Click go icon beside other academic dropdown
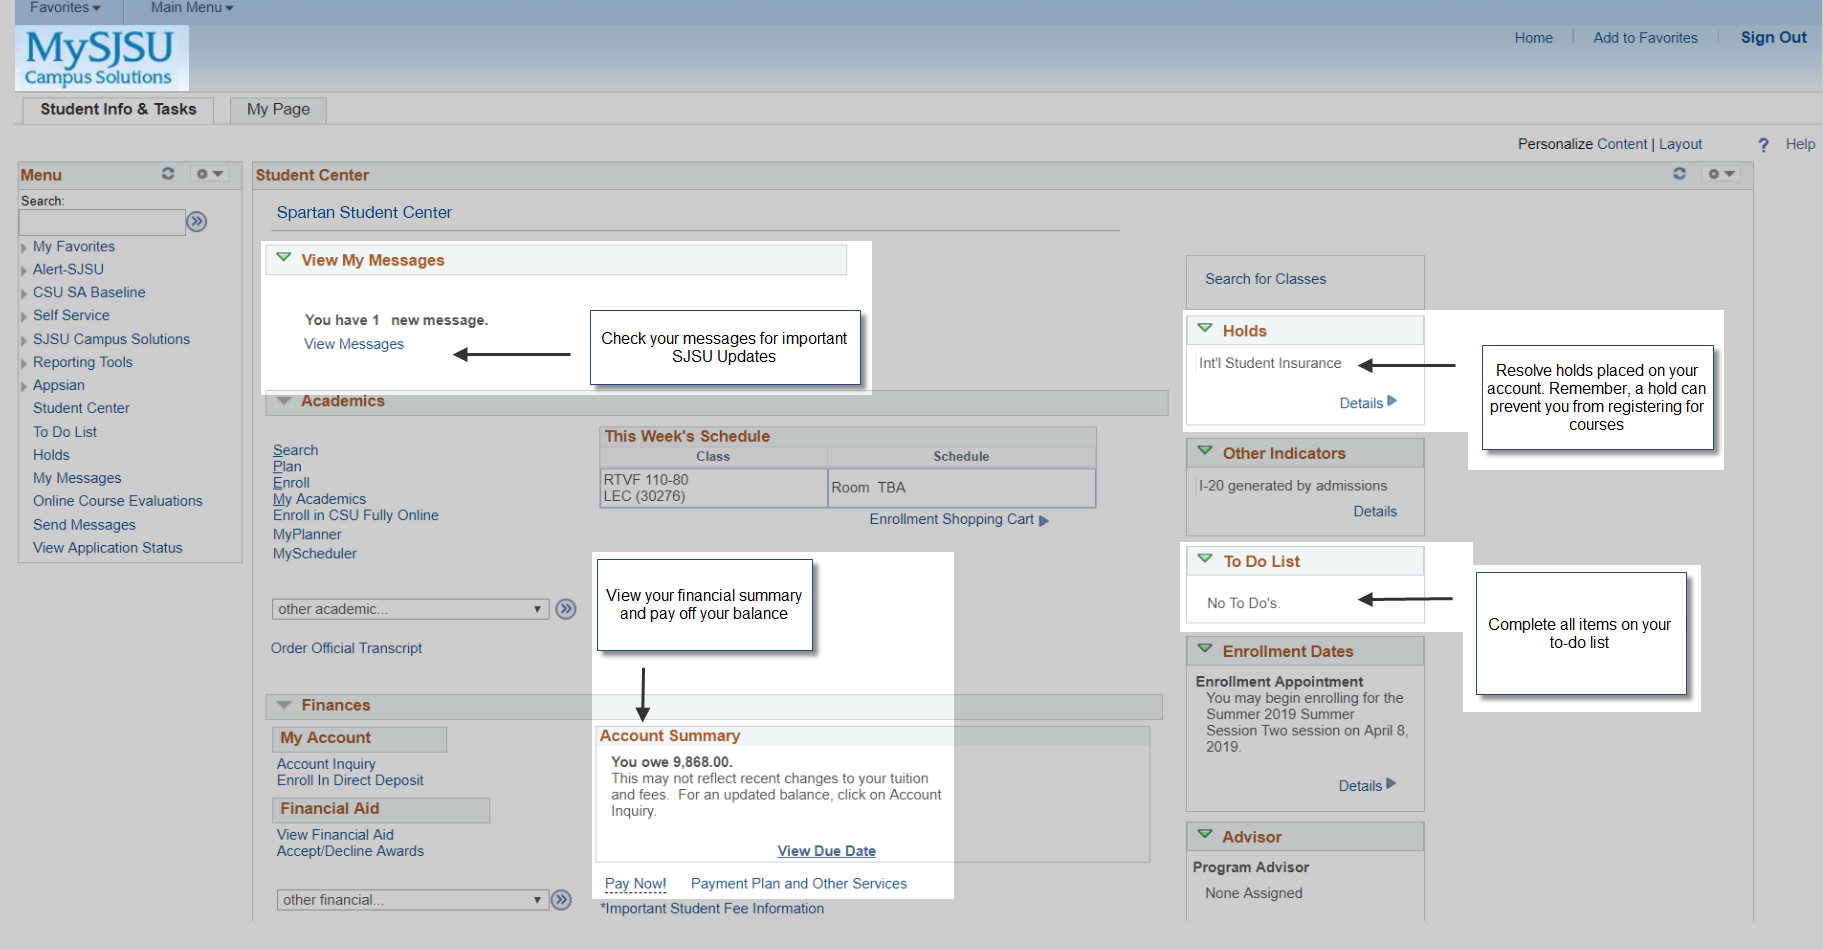The width and height of the screenshot is (1823, 949). coord(566,609)
